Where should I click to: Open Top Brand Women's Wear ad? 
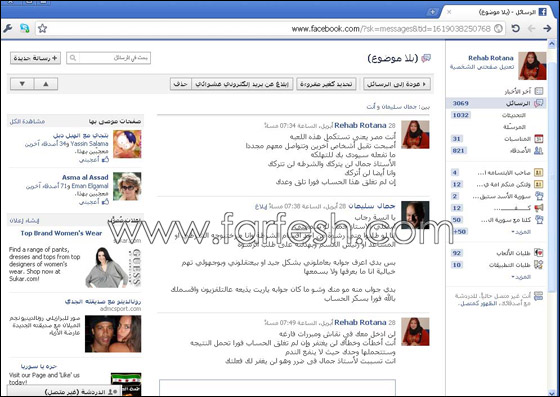(61, 233)
